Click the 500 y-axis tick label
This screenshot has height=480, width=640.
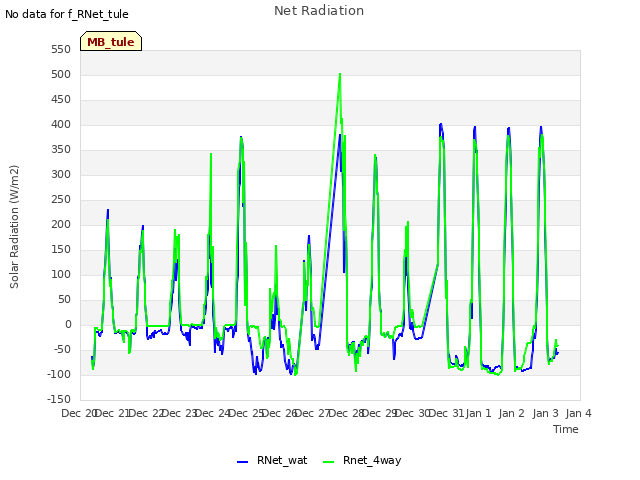(x=61, y=74)
